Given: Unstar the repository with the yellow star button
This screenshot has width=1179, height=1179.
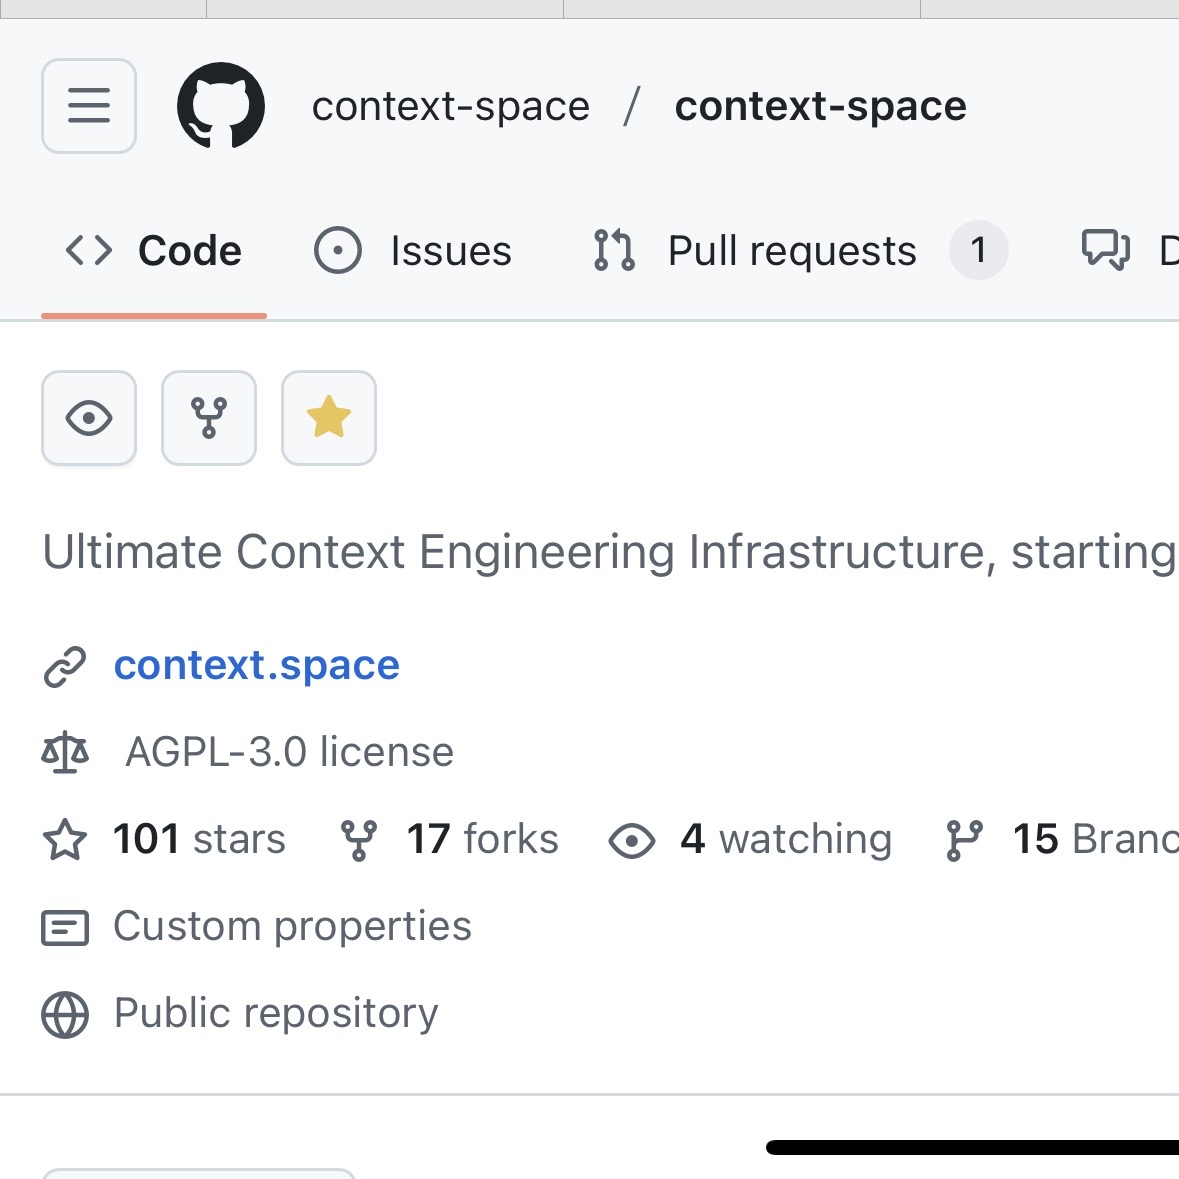Looking at the screenshot, I should pos(329,418).
